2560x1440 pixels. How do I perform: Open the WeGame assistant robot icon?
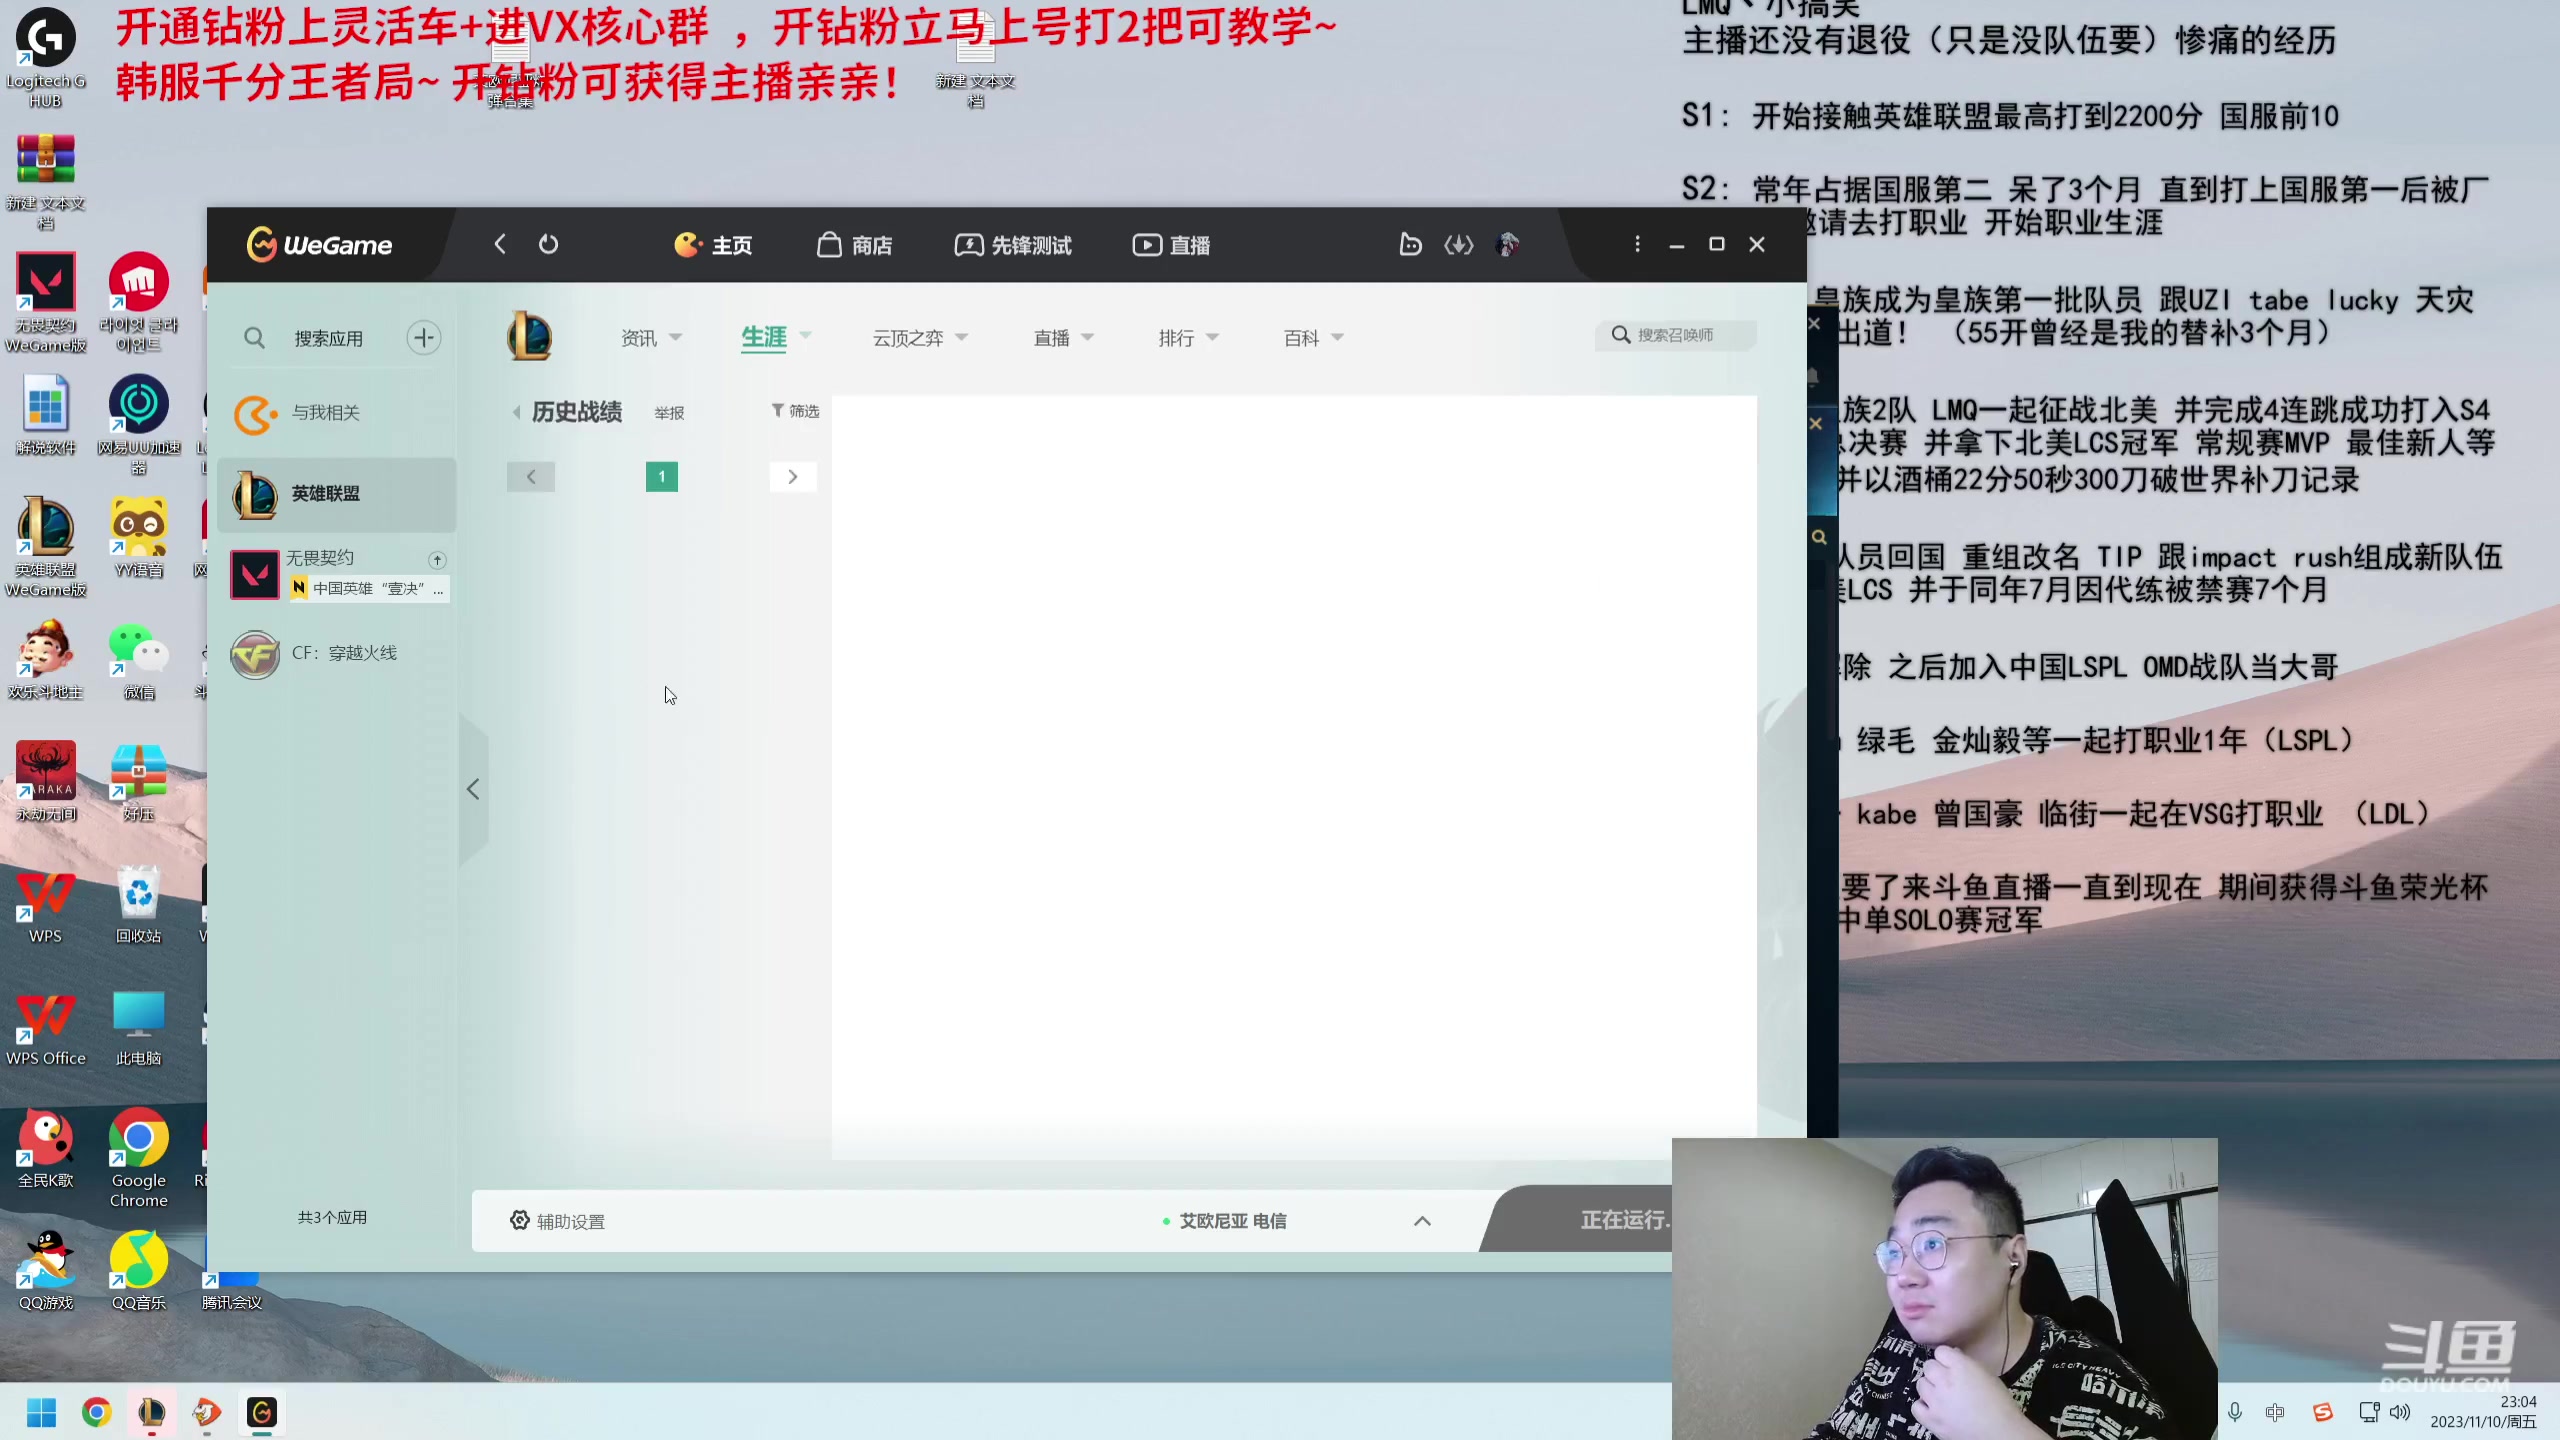1410,244
